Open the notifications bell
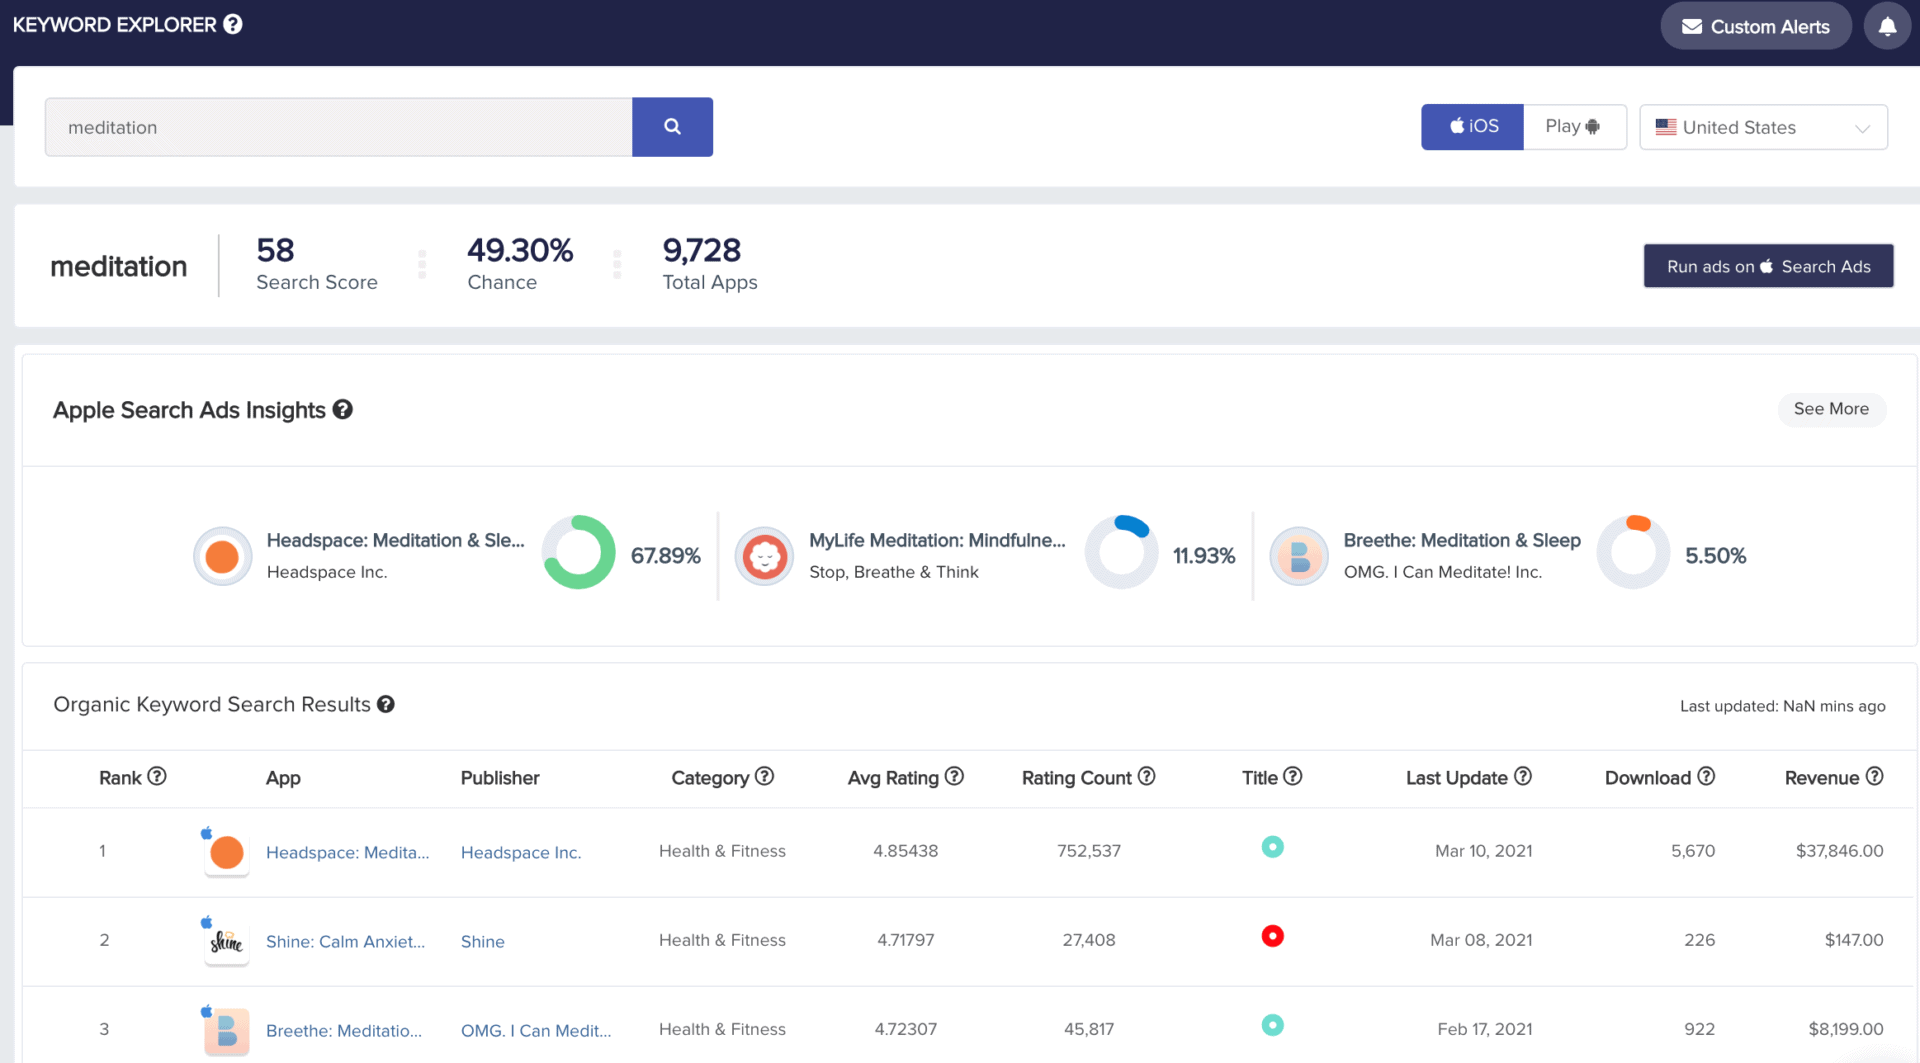The width and height of the screenshot is (1920, 1063). click(1887, 27)
